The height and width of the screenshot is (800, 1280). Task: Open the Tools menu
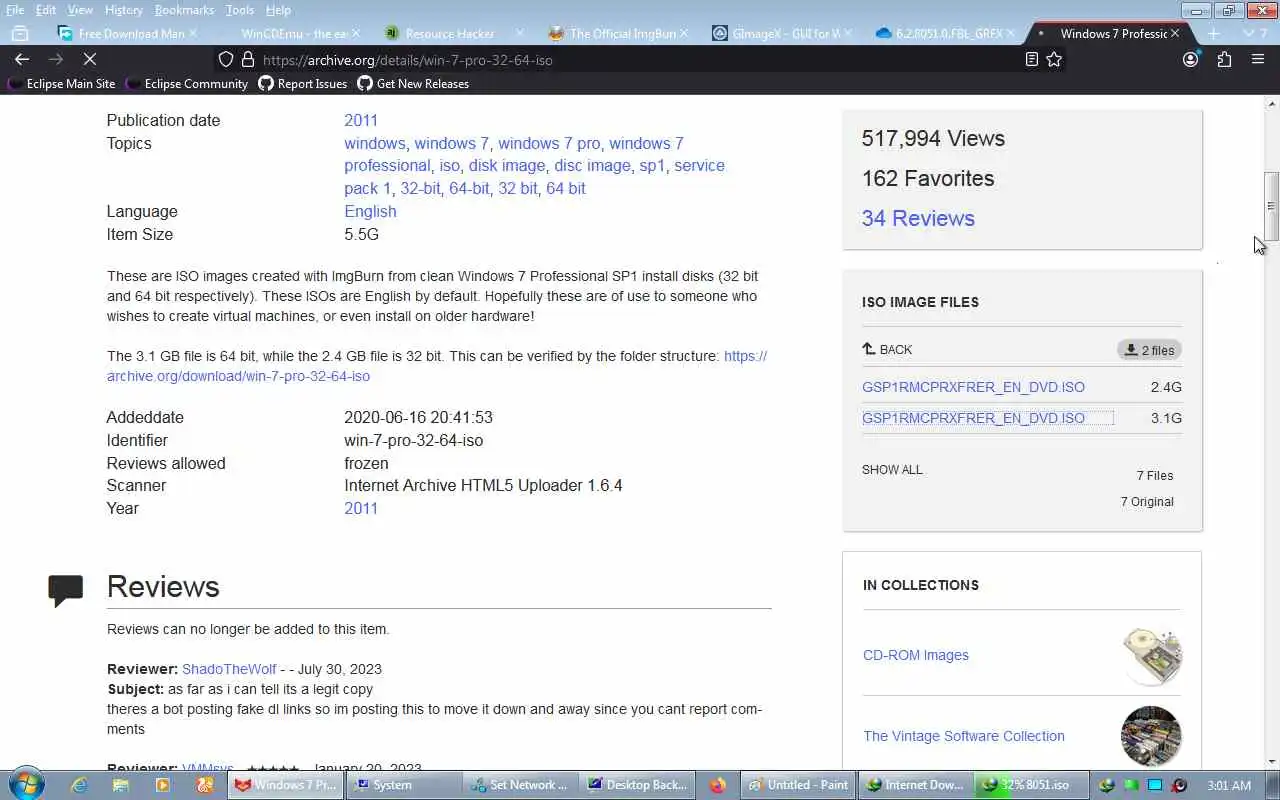(240, 10)
